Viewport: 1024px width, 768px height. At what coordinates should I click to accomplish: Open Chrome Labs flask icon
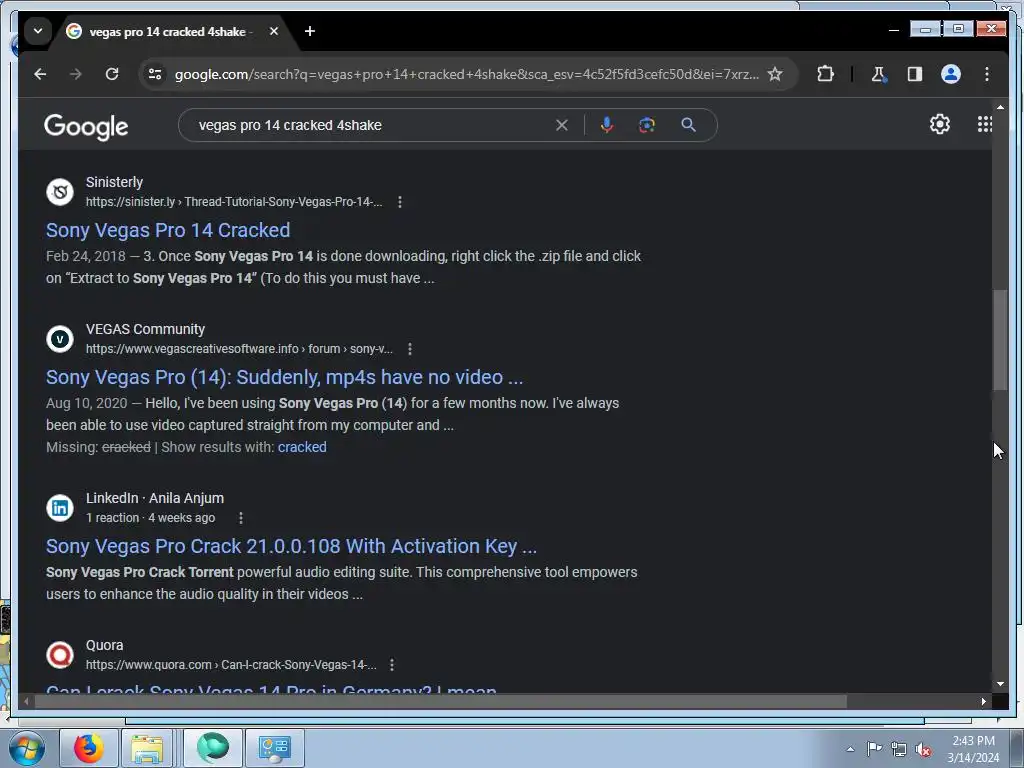tap(878, 74)
